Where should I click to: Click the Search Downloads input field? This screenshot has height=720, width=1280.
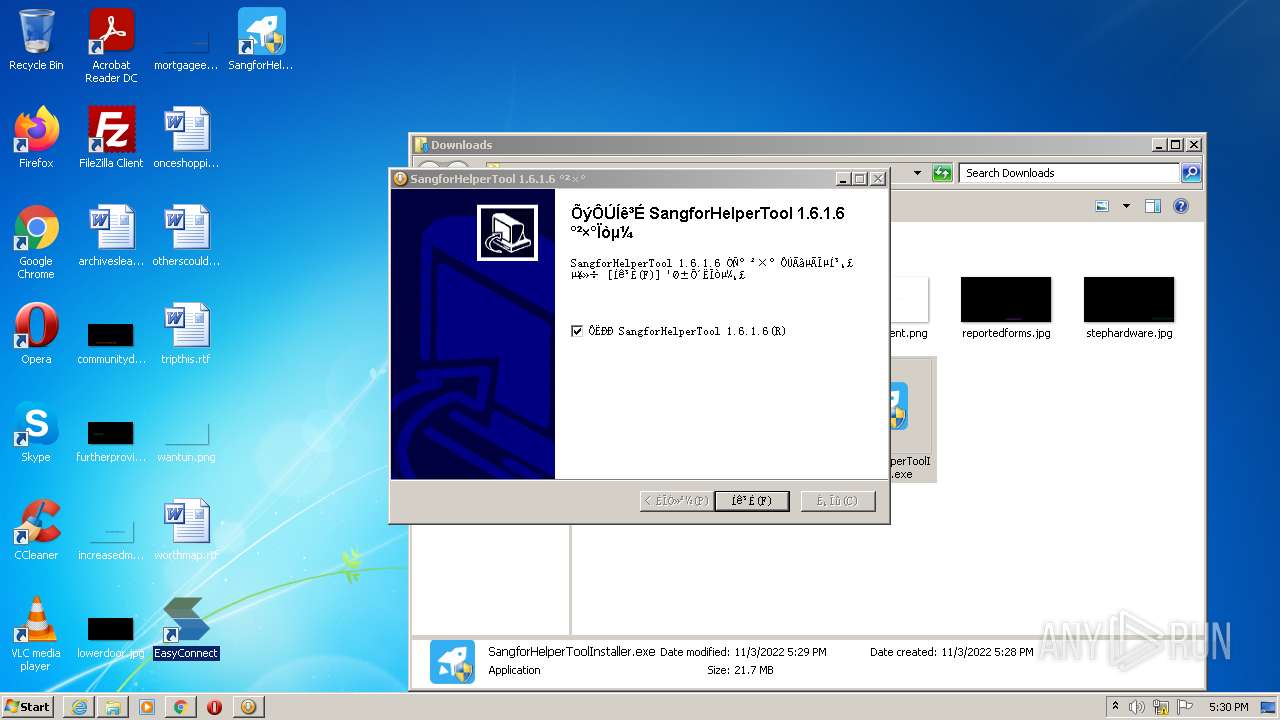(x=1069, y=173)
